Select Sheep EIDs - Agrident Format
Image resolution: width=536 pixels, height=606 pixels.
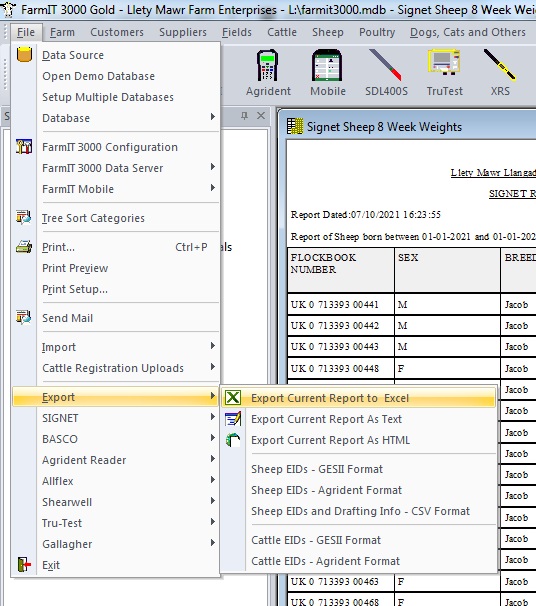click(x=358, y=490)
